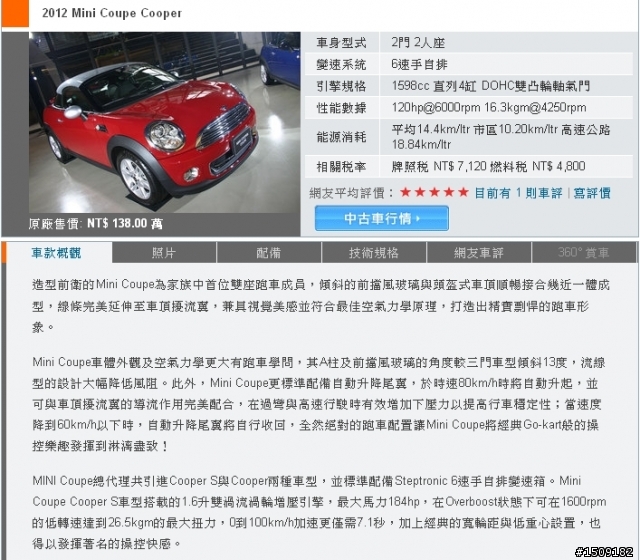Open the red Mini Coupe photo
The image size is (640, 560).
coord(164,122)
